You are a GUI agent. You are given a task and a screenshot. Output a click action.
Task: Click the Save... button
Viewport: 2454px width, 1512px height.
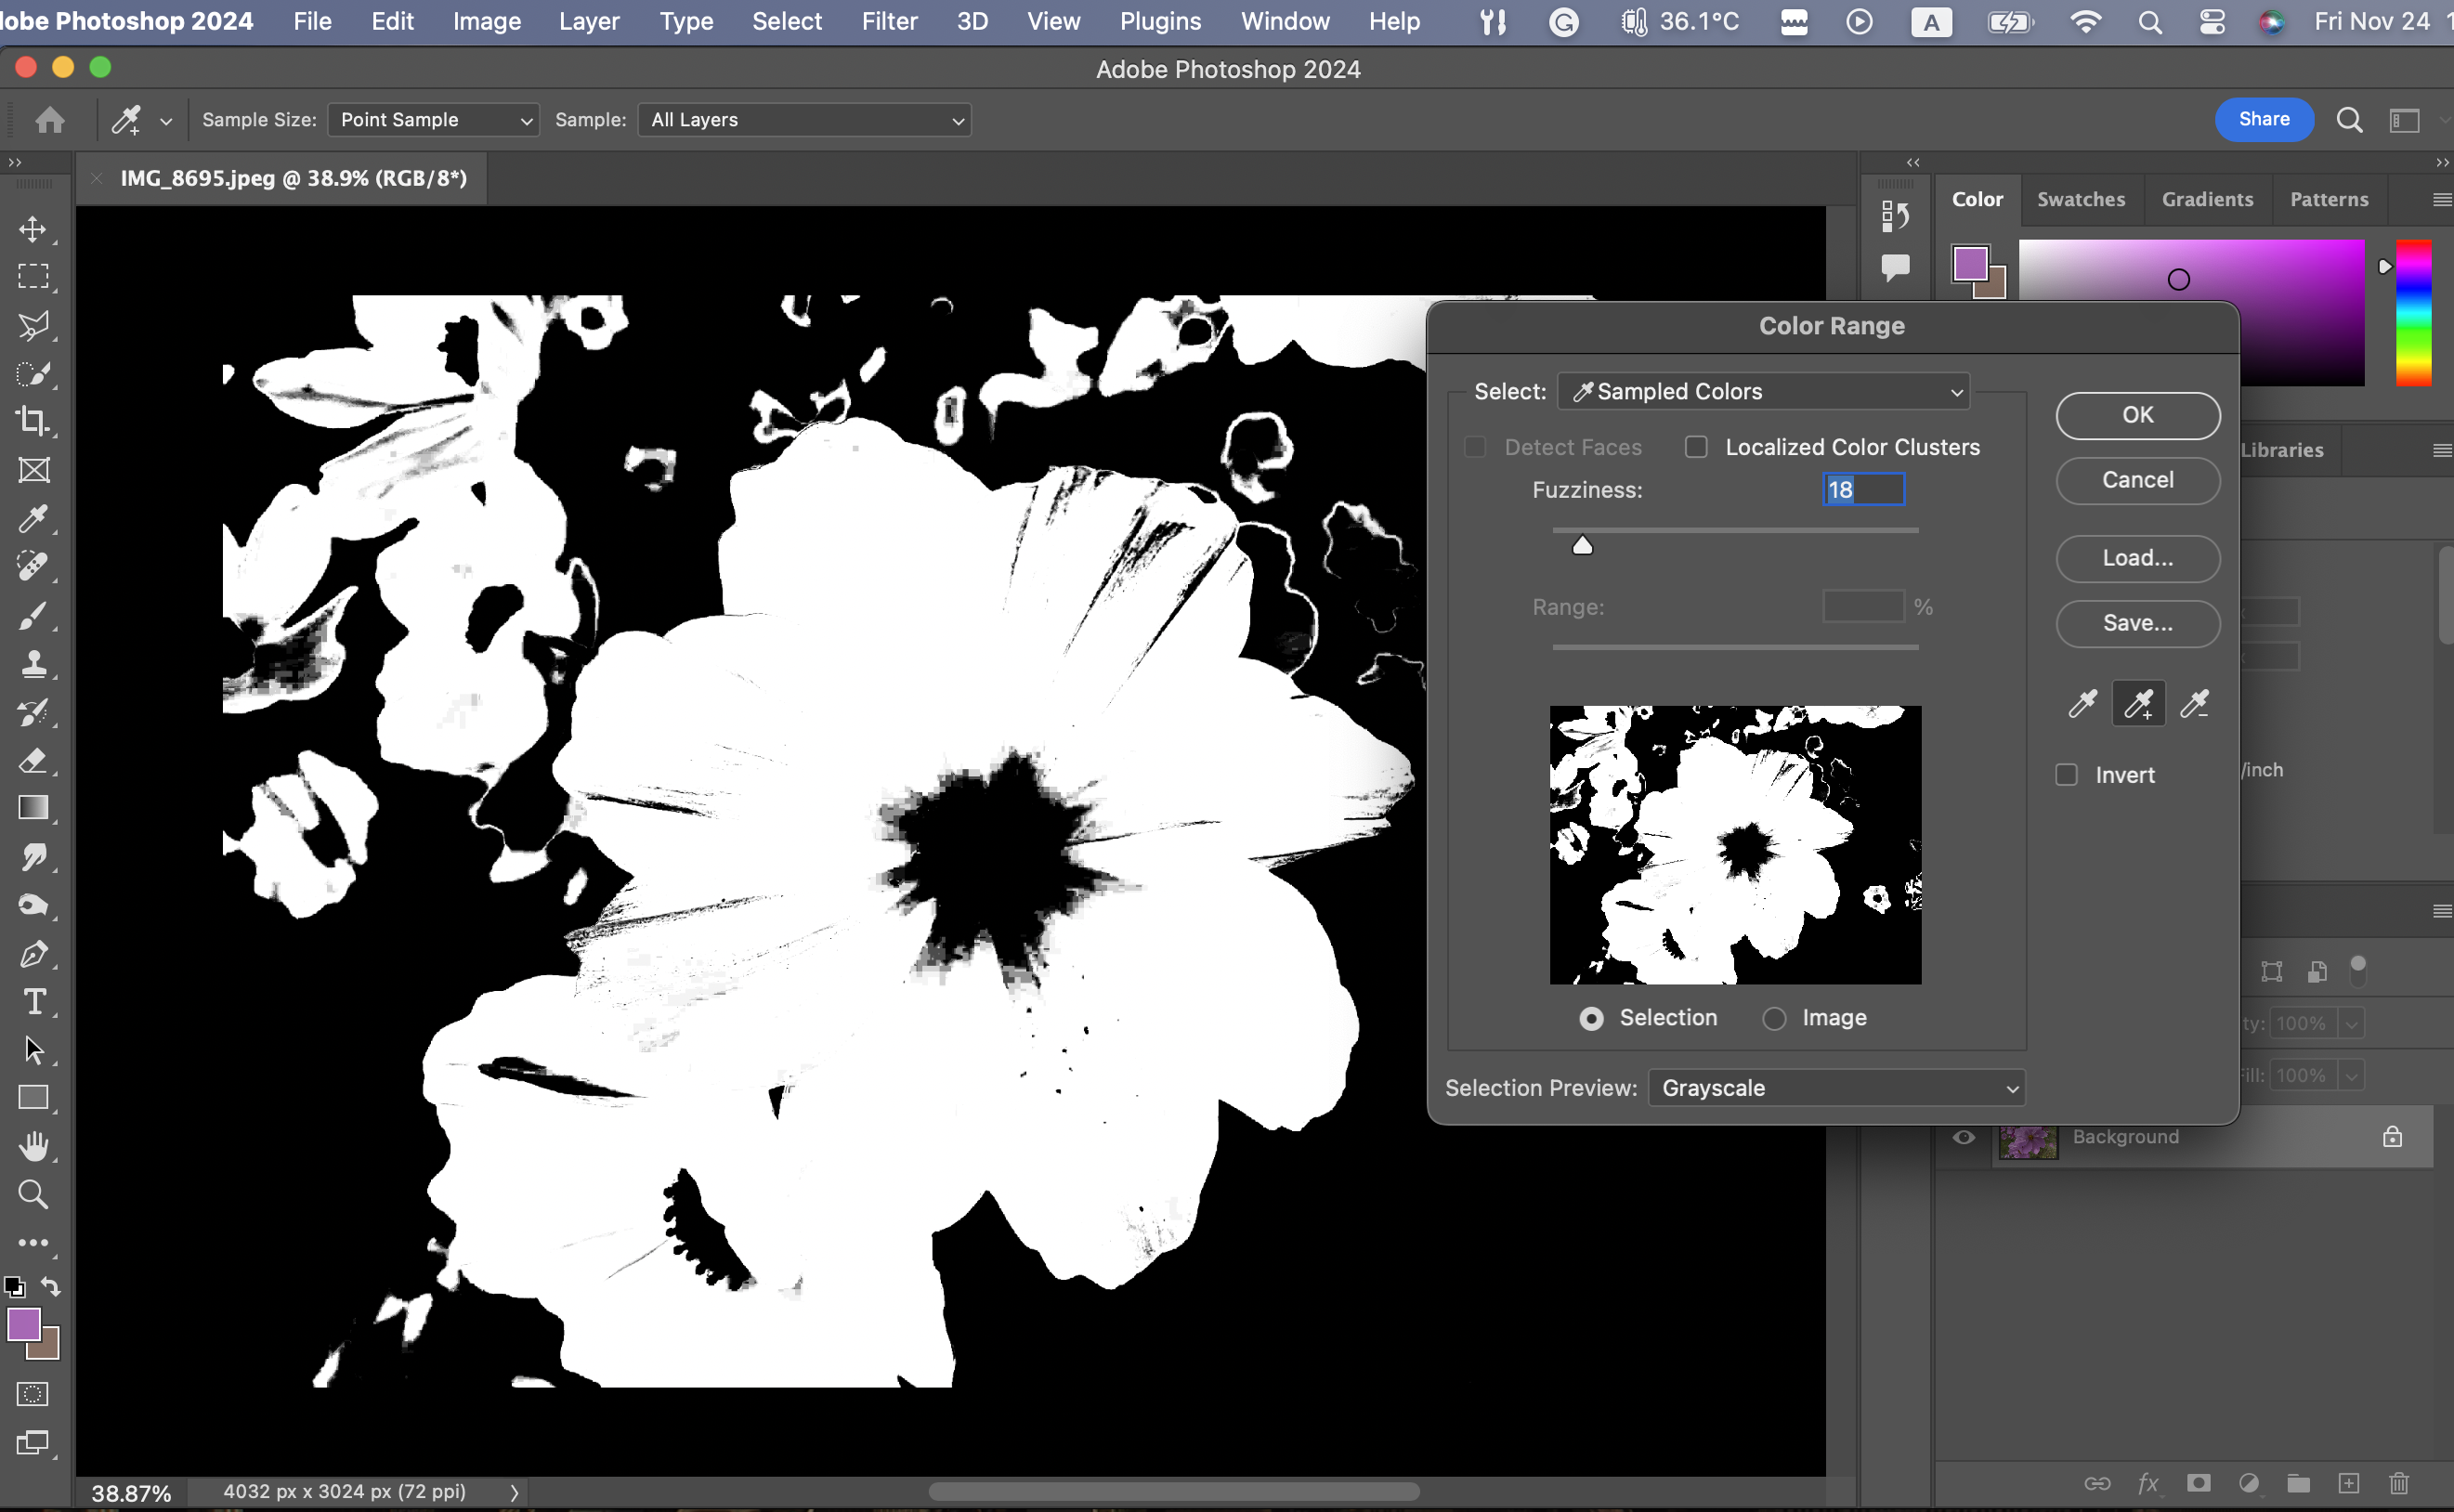pos(2137,623)
